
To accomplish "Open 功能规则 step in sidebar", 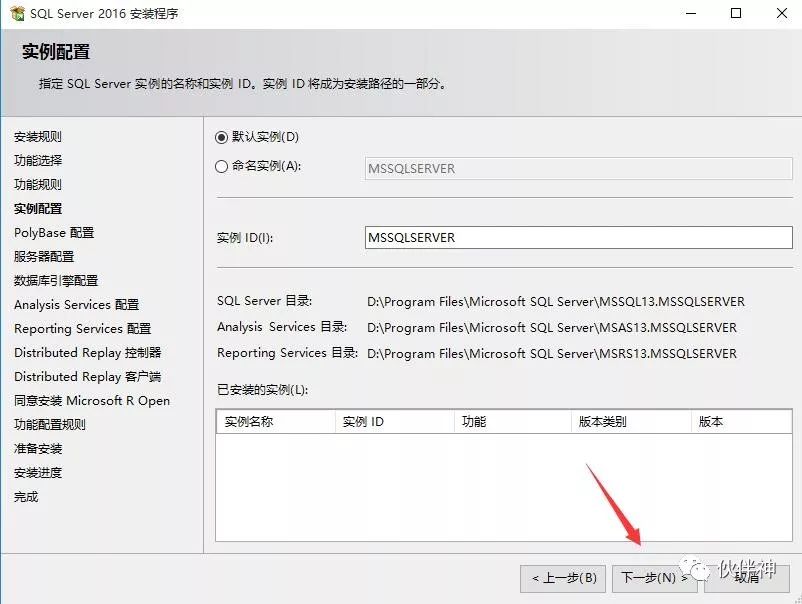I will [x=38, y=185].
